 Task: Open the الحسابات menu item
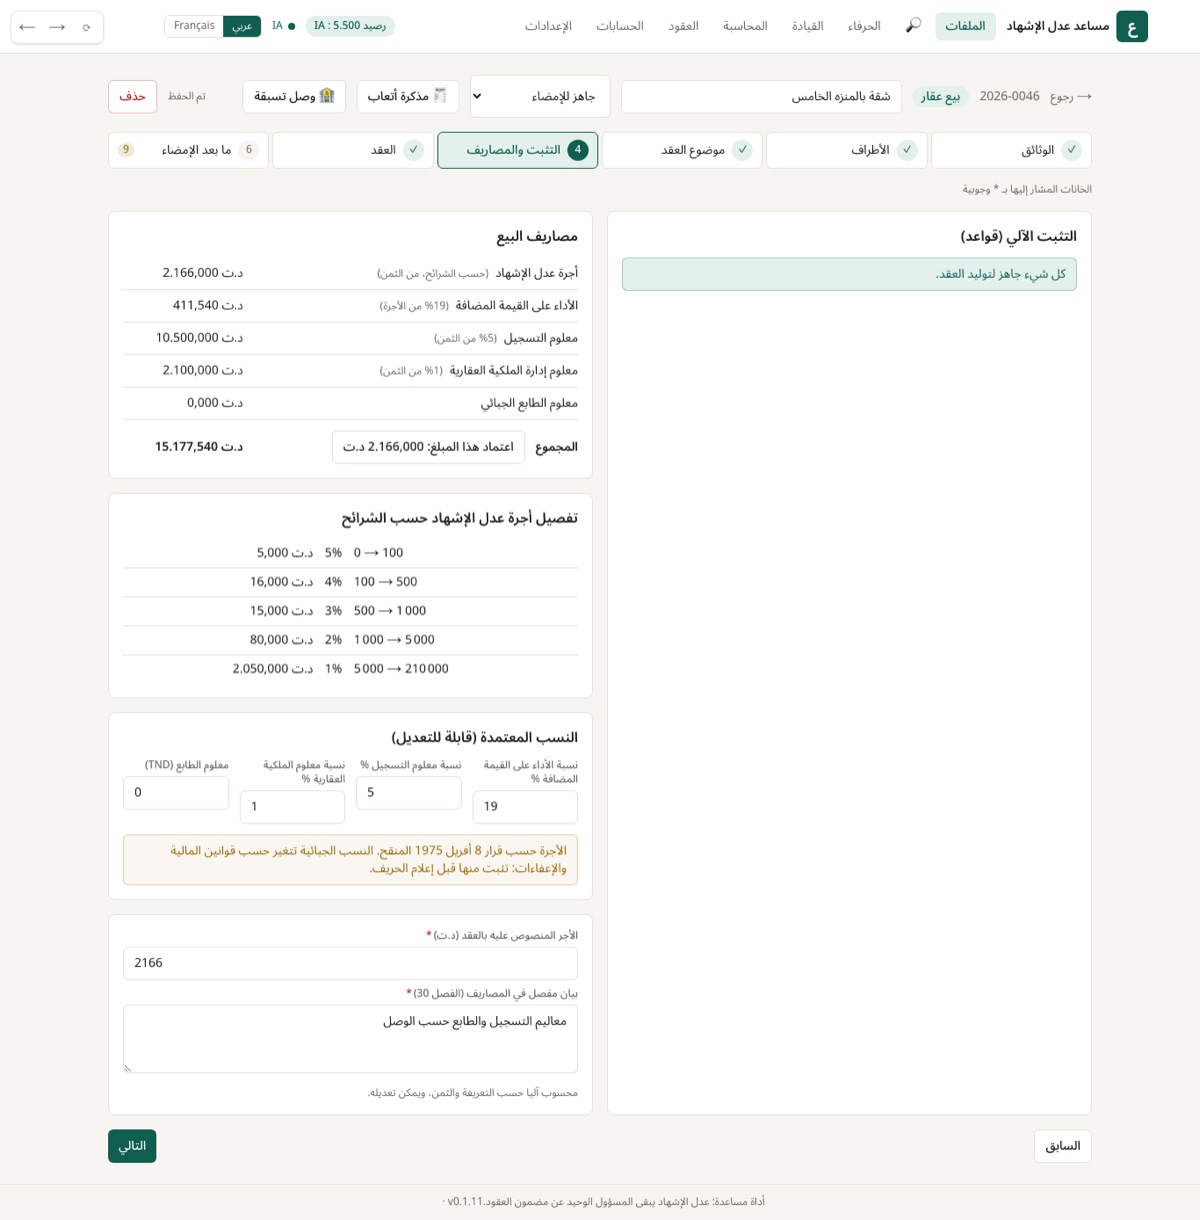click(x=620, y=26)
